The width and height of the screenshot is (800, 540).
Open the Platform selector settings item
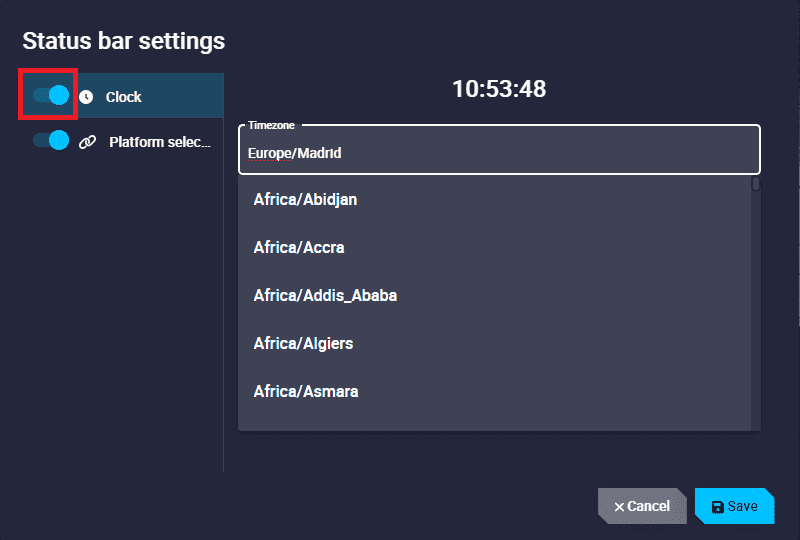(x=160, y=142)
